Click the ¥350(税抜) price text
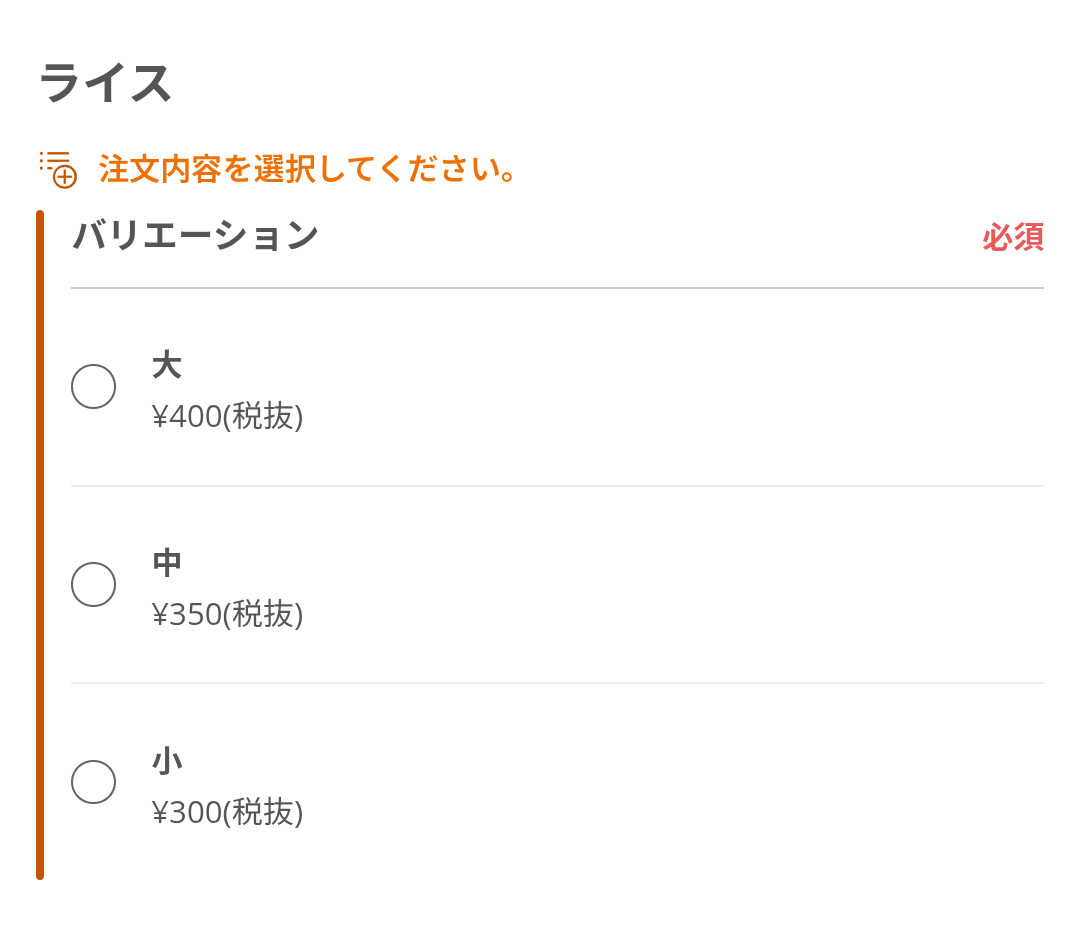This screenshot has height=942, width=1080. pyautogui.click(x=227, y=614)
